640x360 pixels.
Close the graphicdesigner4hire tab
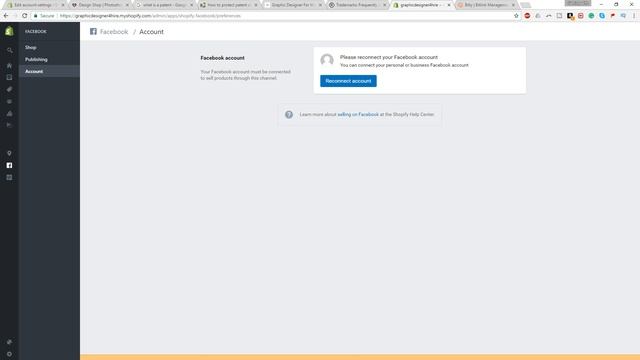449,5
